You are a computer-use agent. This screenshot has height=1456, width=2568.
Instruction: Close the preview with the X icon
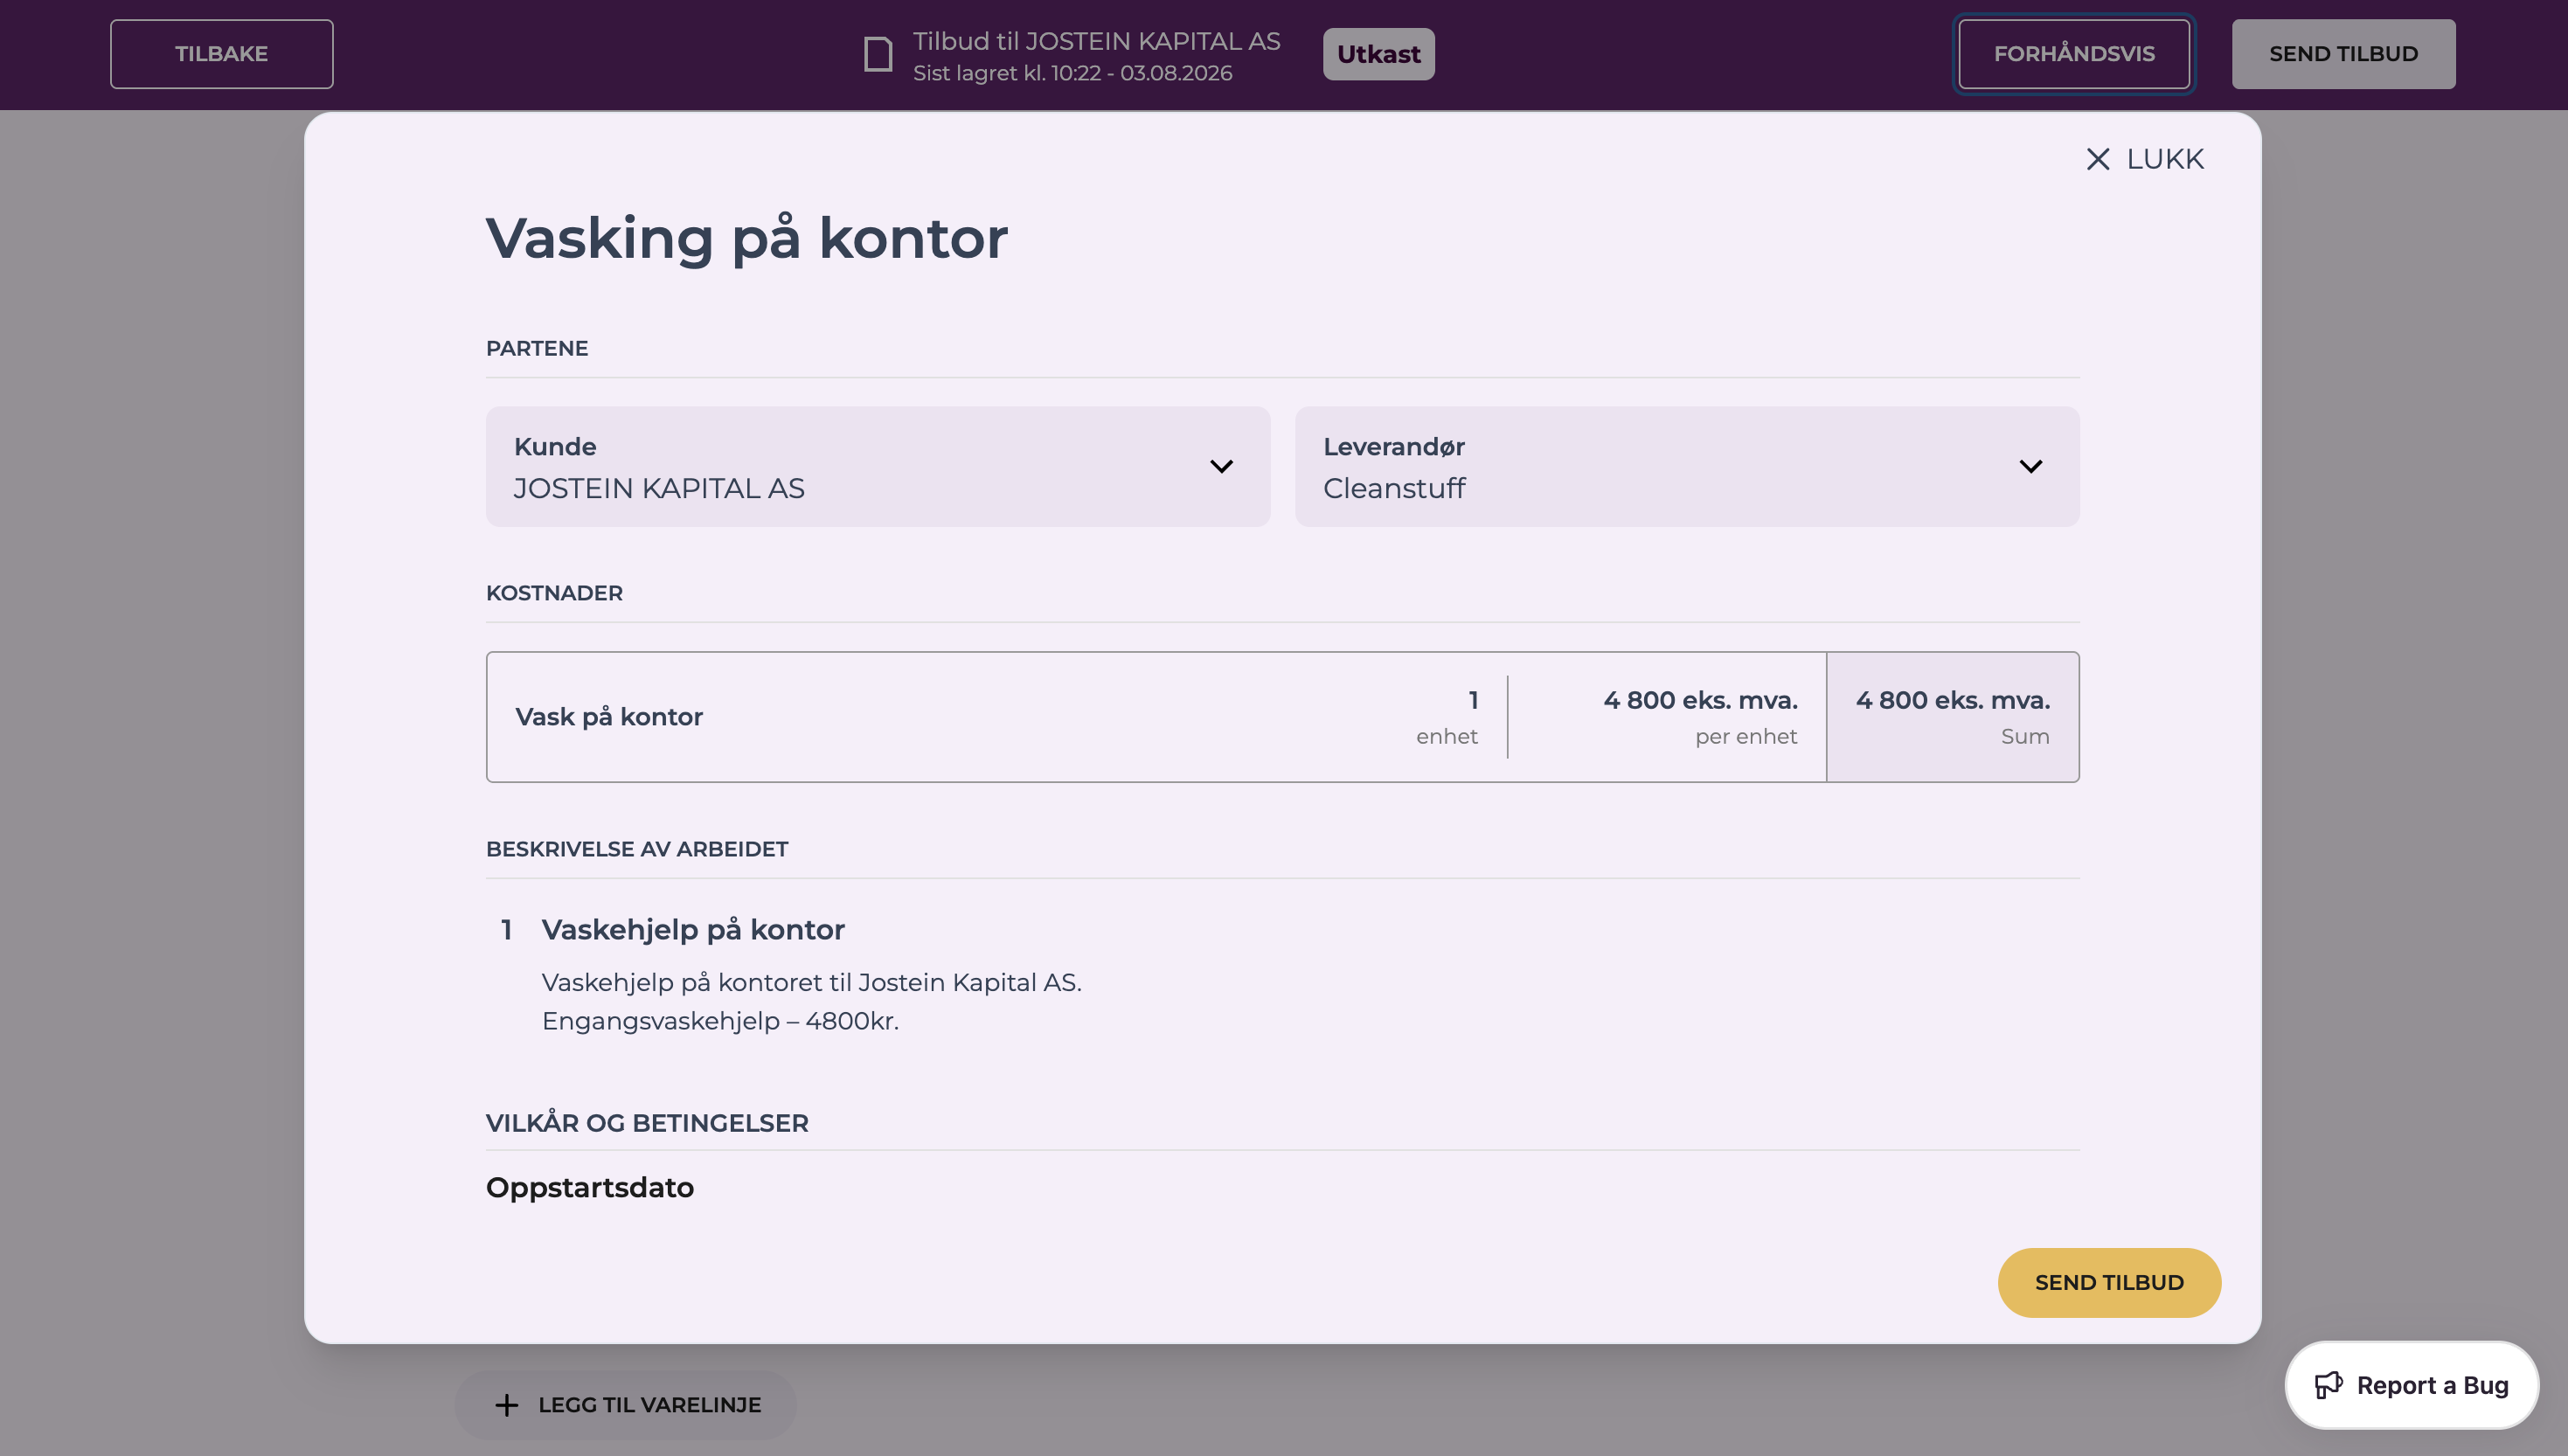(2097, 159)
